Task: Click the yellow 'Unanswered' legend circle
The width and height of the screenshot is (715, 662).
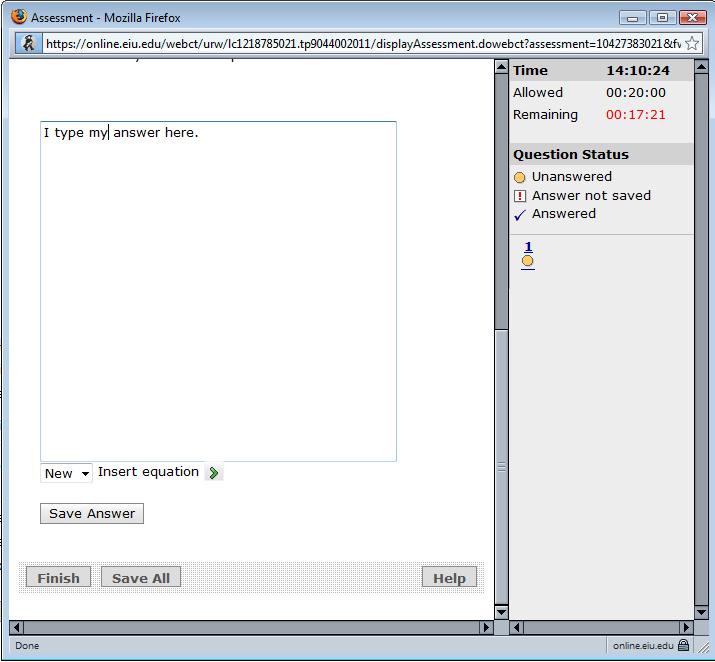Action: pos(520,178)
